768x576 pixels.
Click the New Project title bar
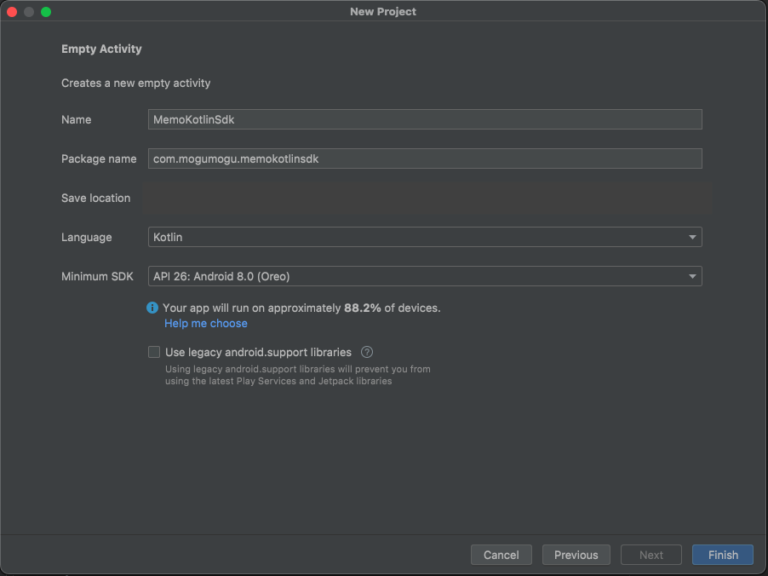click(383, 12)
